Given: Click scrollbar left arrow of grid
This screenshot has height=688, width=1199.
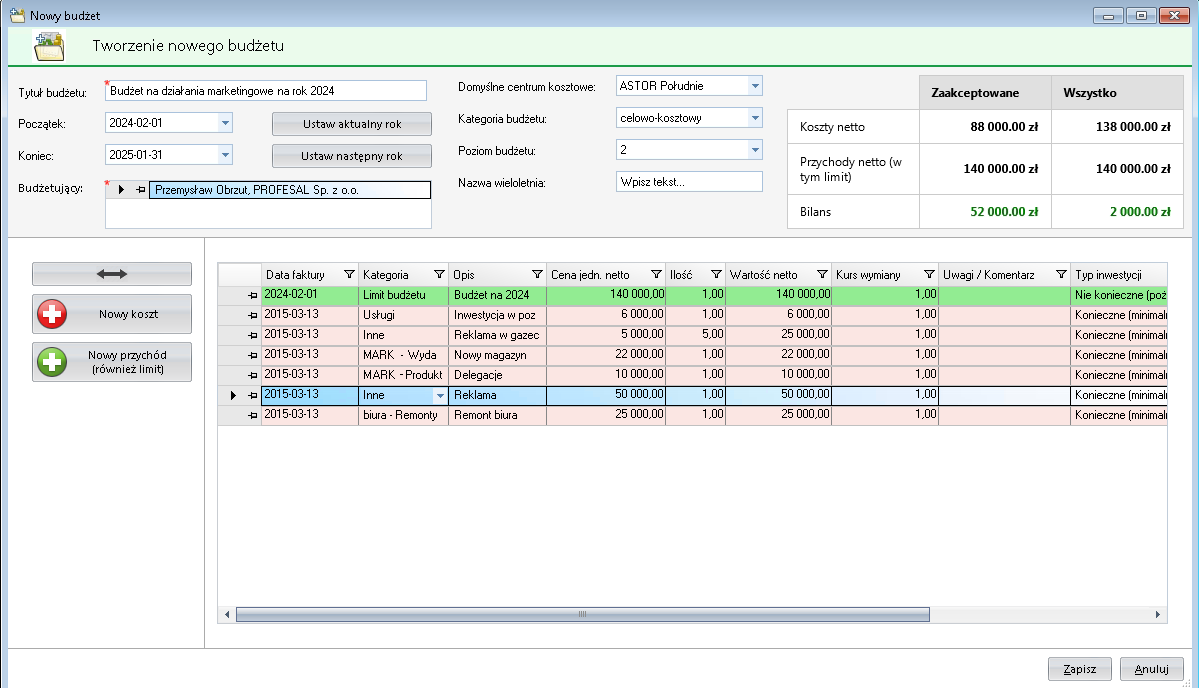Looking at the screenshot, I should [x=227, y=615].
